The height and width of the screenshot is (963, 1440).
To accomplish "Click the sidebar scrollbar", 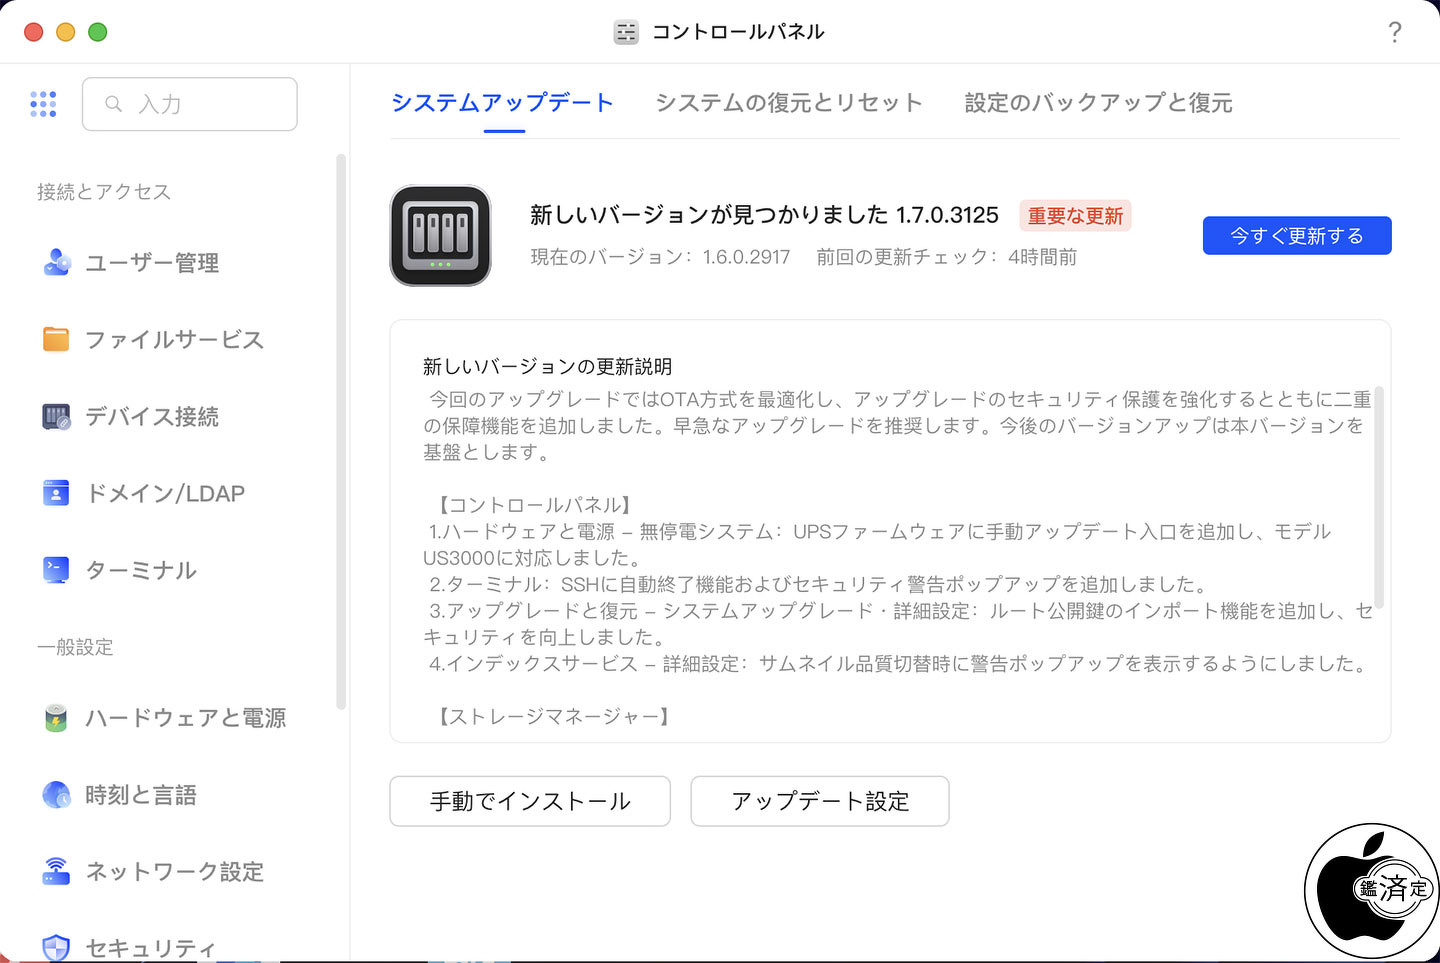I will 341,432.
